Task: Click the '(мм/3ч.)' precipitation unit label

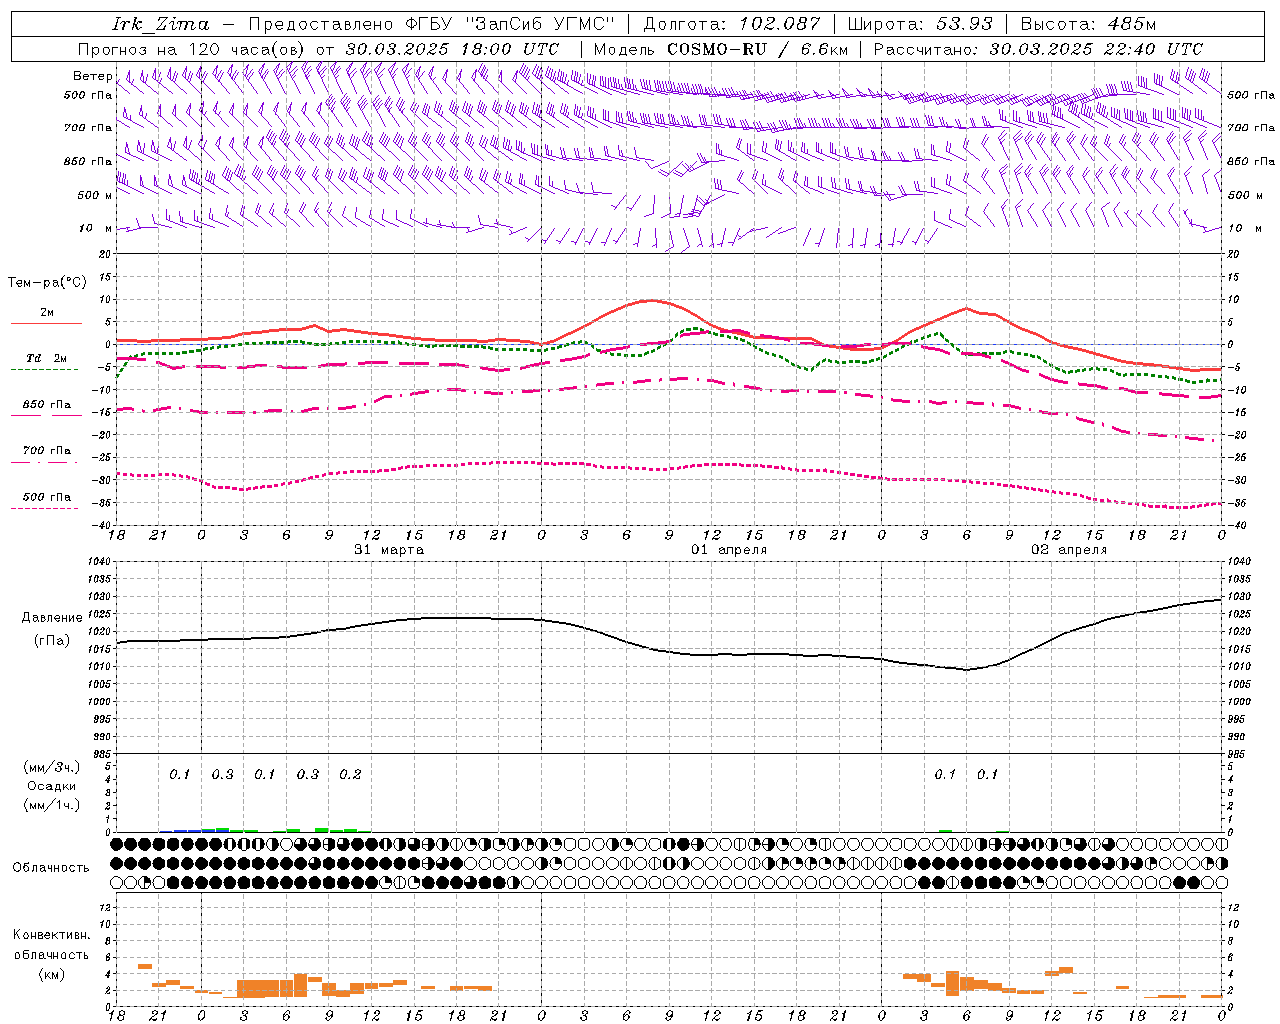Action: click(52, 767)
